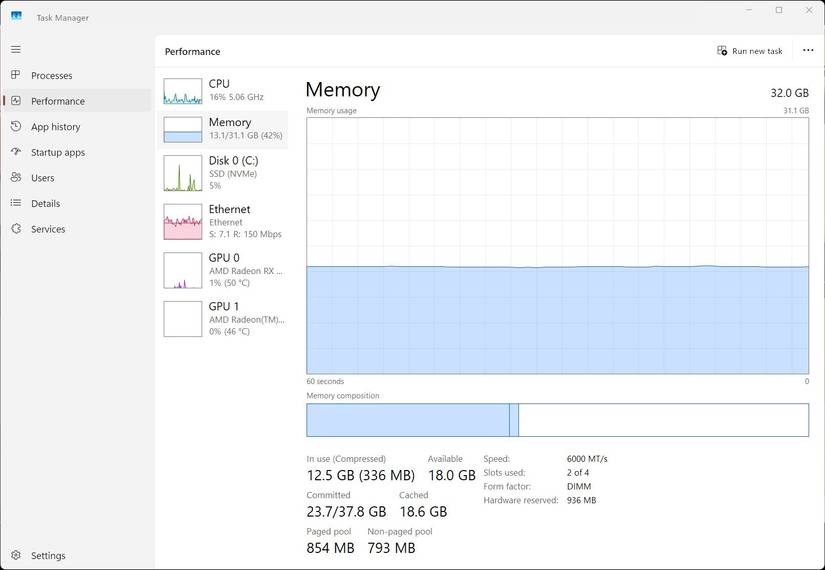Open the Services page
Viewport: 825px width, 570px height.
tap(77, 228)
